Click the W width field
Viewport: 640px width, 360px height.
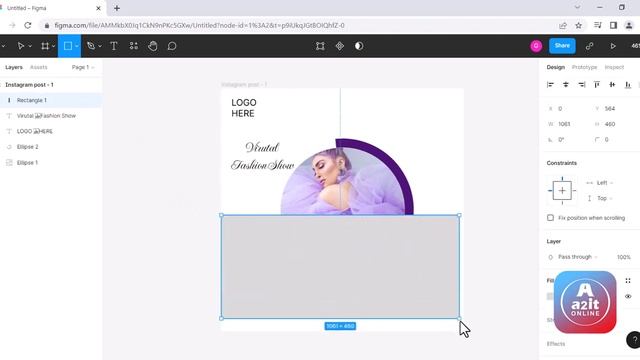pos(567,124)
